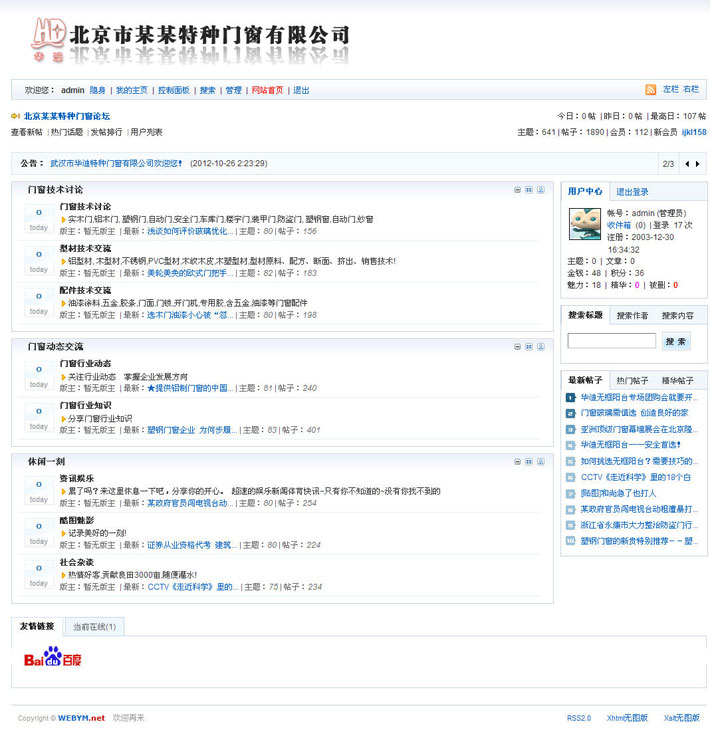Click the rightmost icon in 休闲一刻 header
Viewport: 710px width, 730px height.
pos(540,461)
